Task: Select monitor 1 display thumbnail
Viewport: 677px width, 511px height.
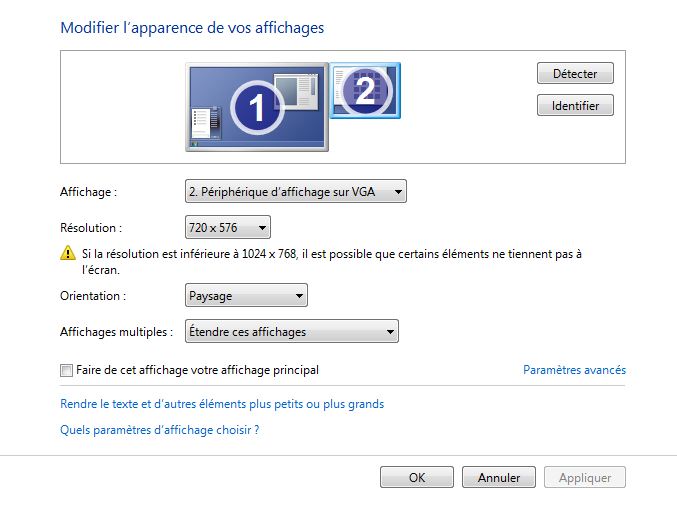Action: pos(256,108)
